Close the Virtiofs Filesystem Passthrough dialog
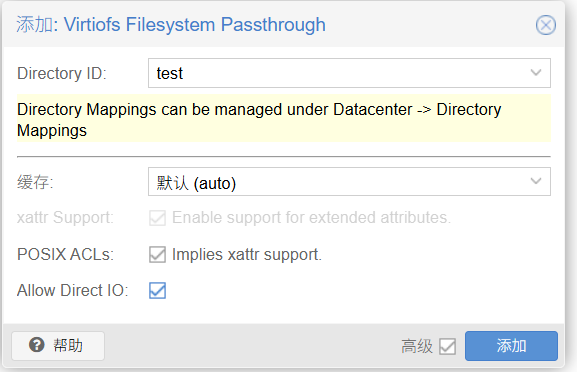Screen dimensions: 577x372 [x=545, y=25]
